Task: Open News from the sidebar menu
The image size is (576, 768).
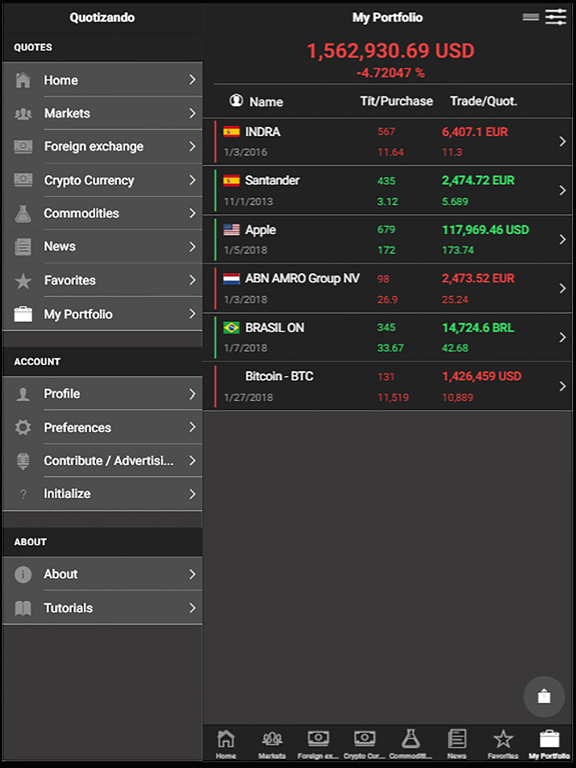Action: (x=102, y=246)
